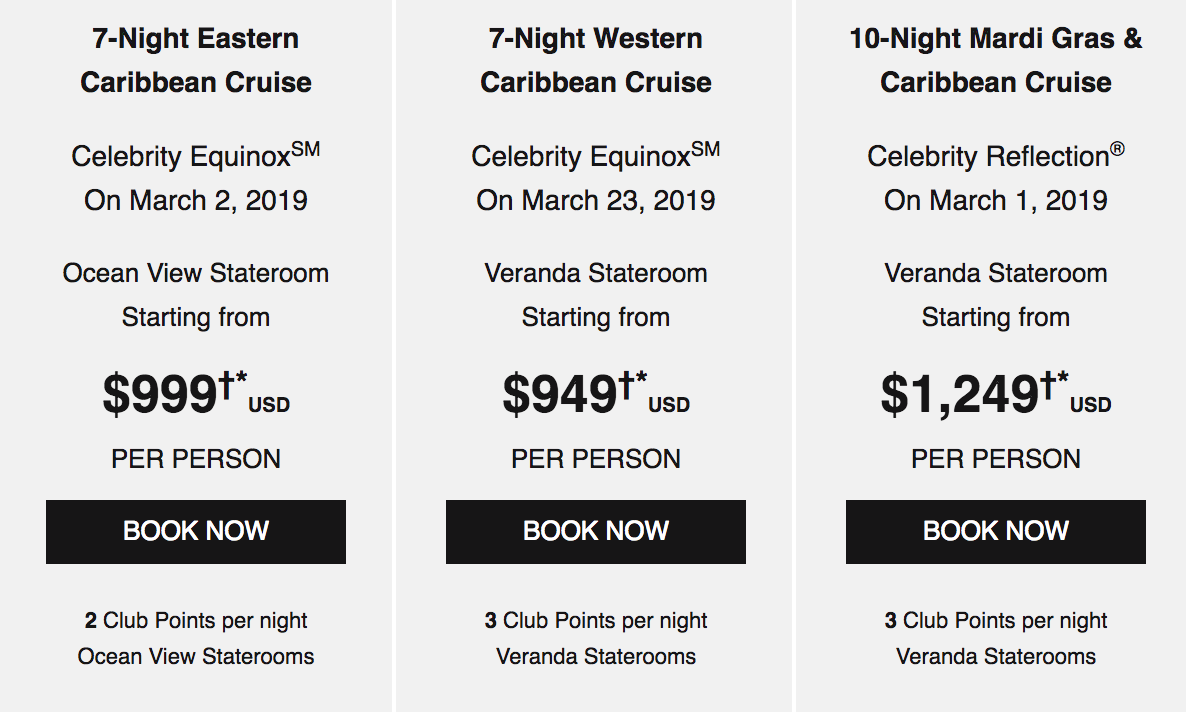Select the 7-Night Eastern Caribbean Cruise title
1186x712 pixels.
[x=196, y=61]
